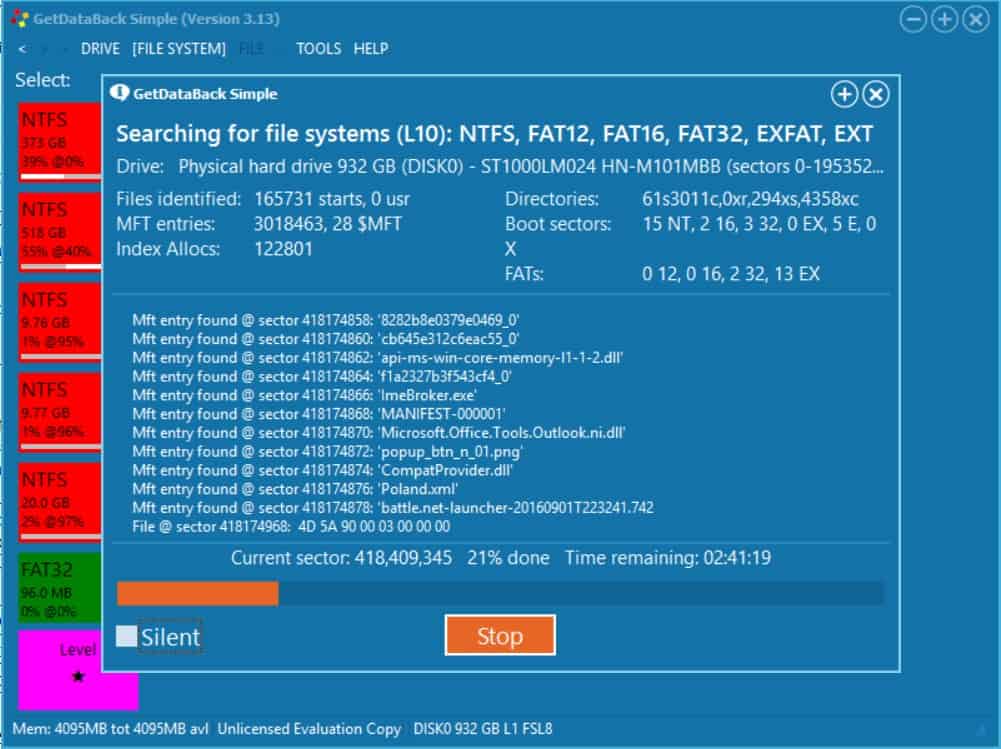
Task: Click the Directories value 61s3011c
Action: click(750, 199)
